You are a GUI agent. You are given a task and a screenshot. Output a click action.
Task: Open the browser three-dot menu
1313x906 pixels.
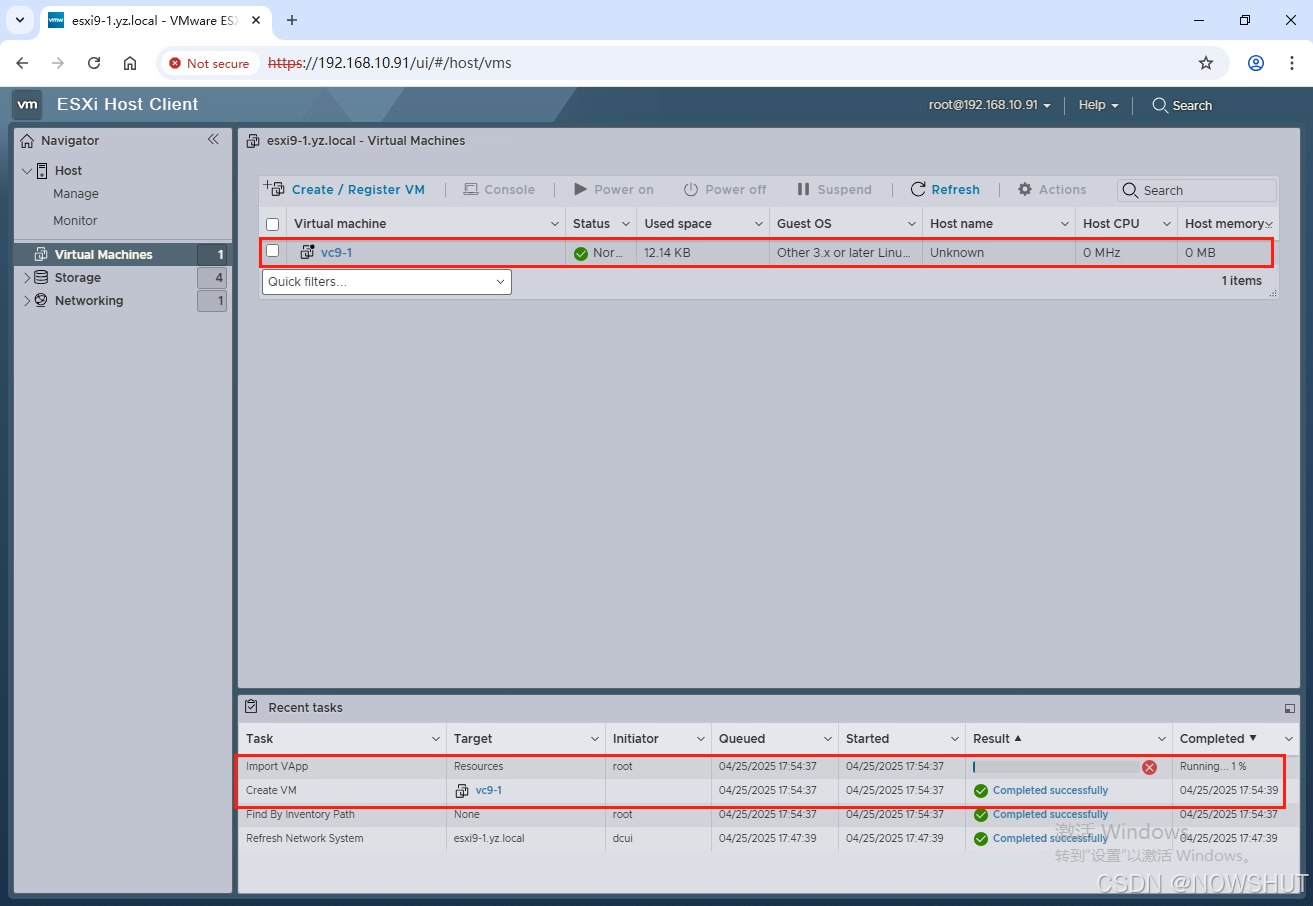click(1291, 63)
